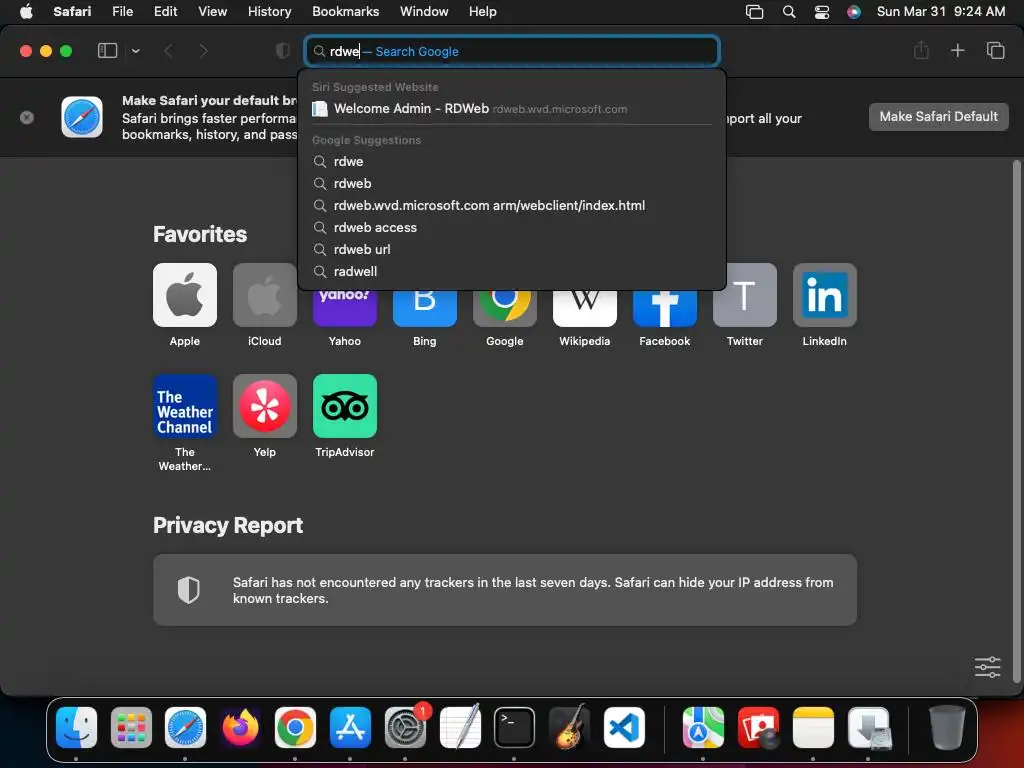
Task: Select 'radwell' suggestion
Action: tap(512, 271)
